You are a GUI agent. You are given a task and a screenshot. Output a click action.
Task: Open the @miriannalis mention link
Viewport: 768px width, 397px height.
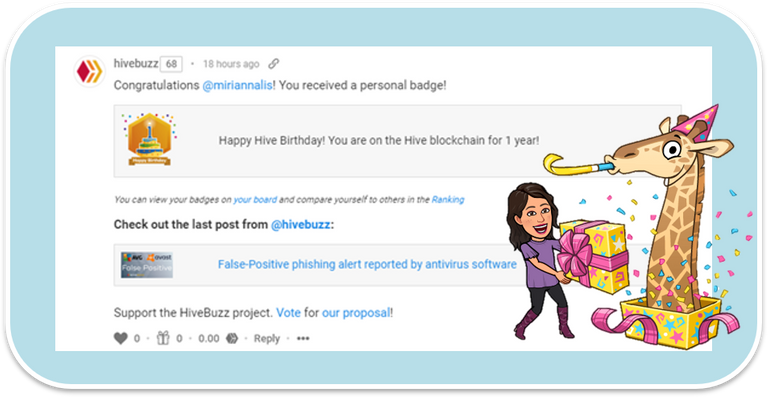238,85
